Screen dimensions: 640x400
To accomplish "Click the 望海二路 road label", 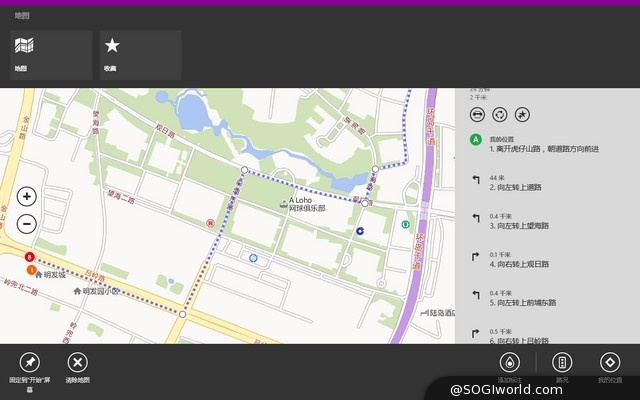I will point(121,196).
